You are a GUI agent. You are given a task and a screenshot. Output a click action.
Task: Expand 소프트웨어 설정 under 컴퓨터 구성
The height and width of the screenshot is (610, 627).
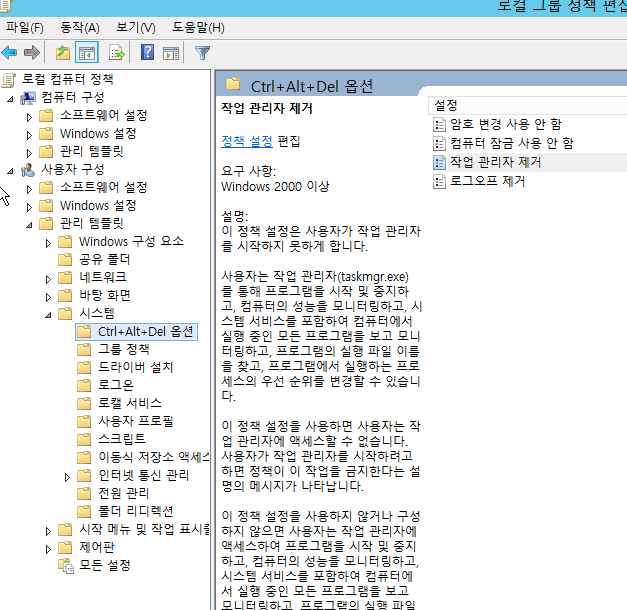(x=29, y=117)
